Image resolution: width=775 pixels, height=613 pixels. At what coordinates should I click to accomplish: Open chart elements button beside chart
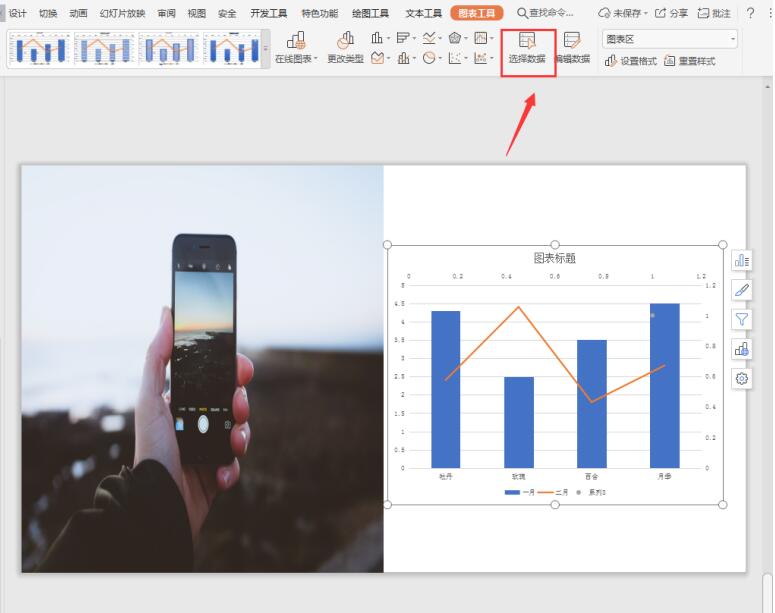pos(741,260)
